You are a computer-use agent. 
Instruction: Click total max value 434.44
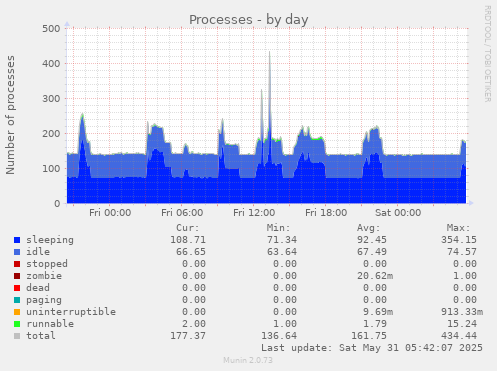click(459, 336)
